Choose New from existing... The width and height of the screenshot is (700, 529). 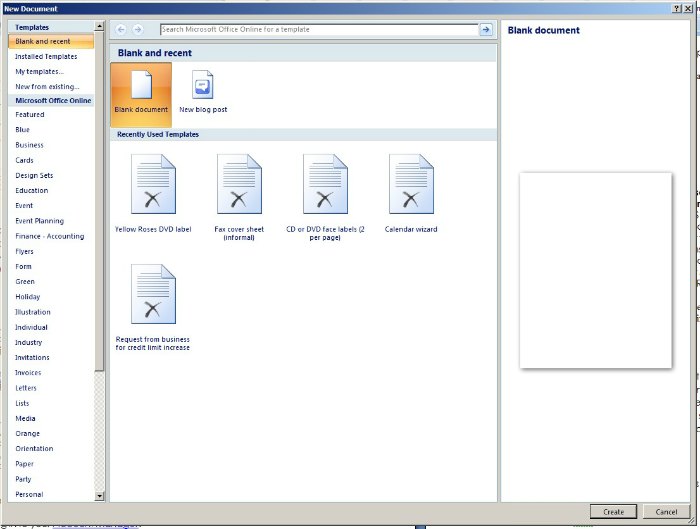[x=47, y=87]
